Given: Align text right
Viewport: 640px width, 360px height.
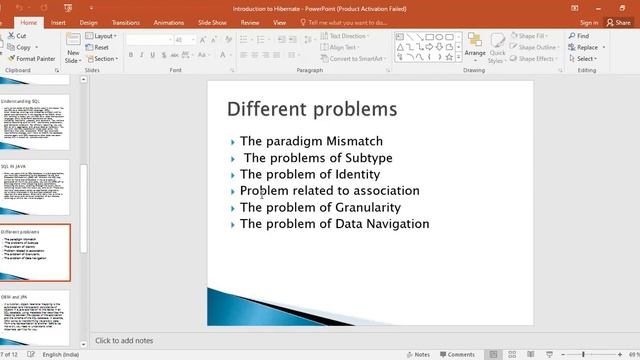Looking at the screenshot, I should point(266,55).
